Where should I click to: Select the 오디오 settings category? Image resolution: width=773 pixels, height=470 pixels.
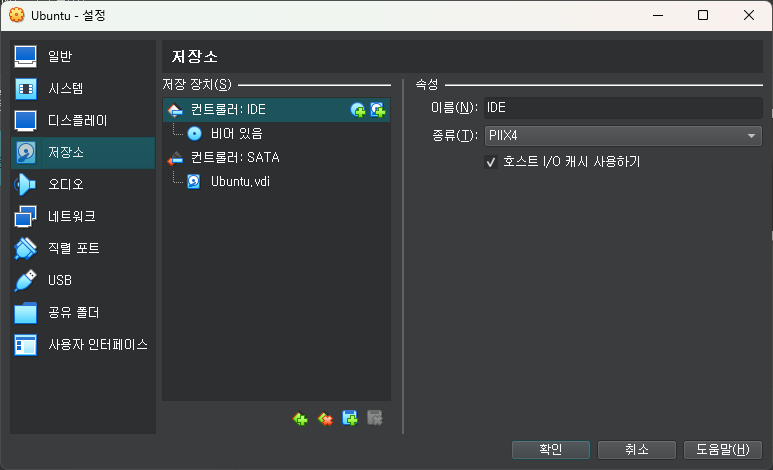[83, 185]
